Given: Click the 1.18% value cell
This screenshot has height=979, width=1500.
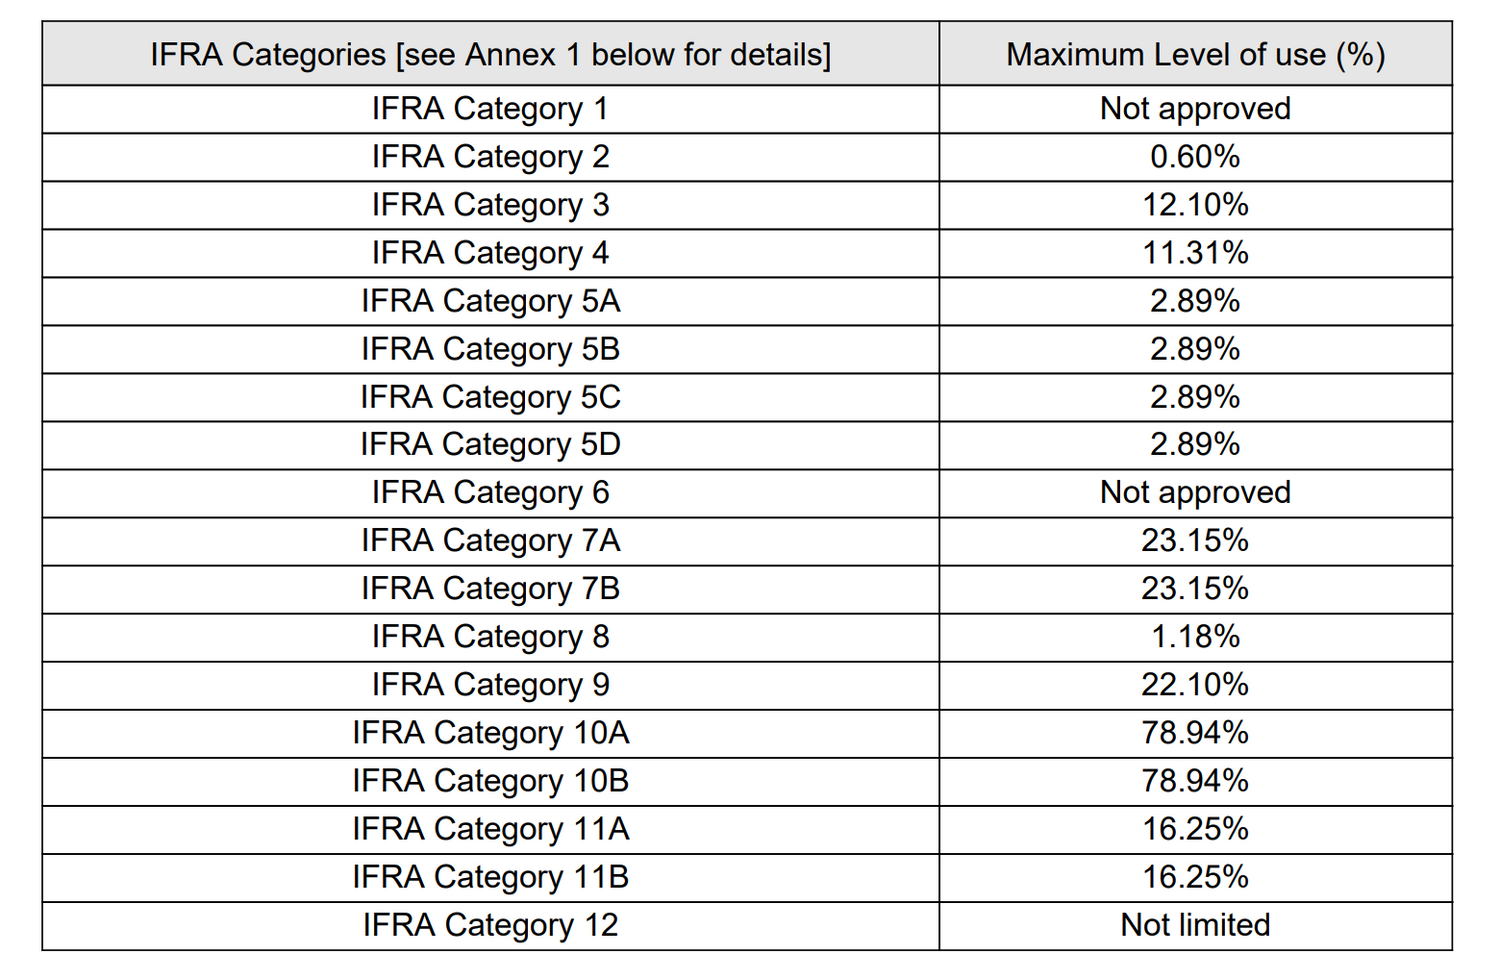Looking at the screenshot, I should coord(1195,635).
